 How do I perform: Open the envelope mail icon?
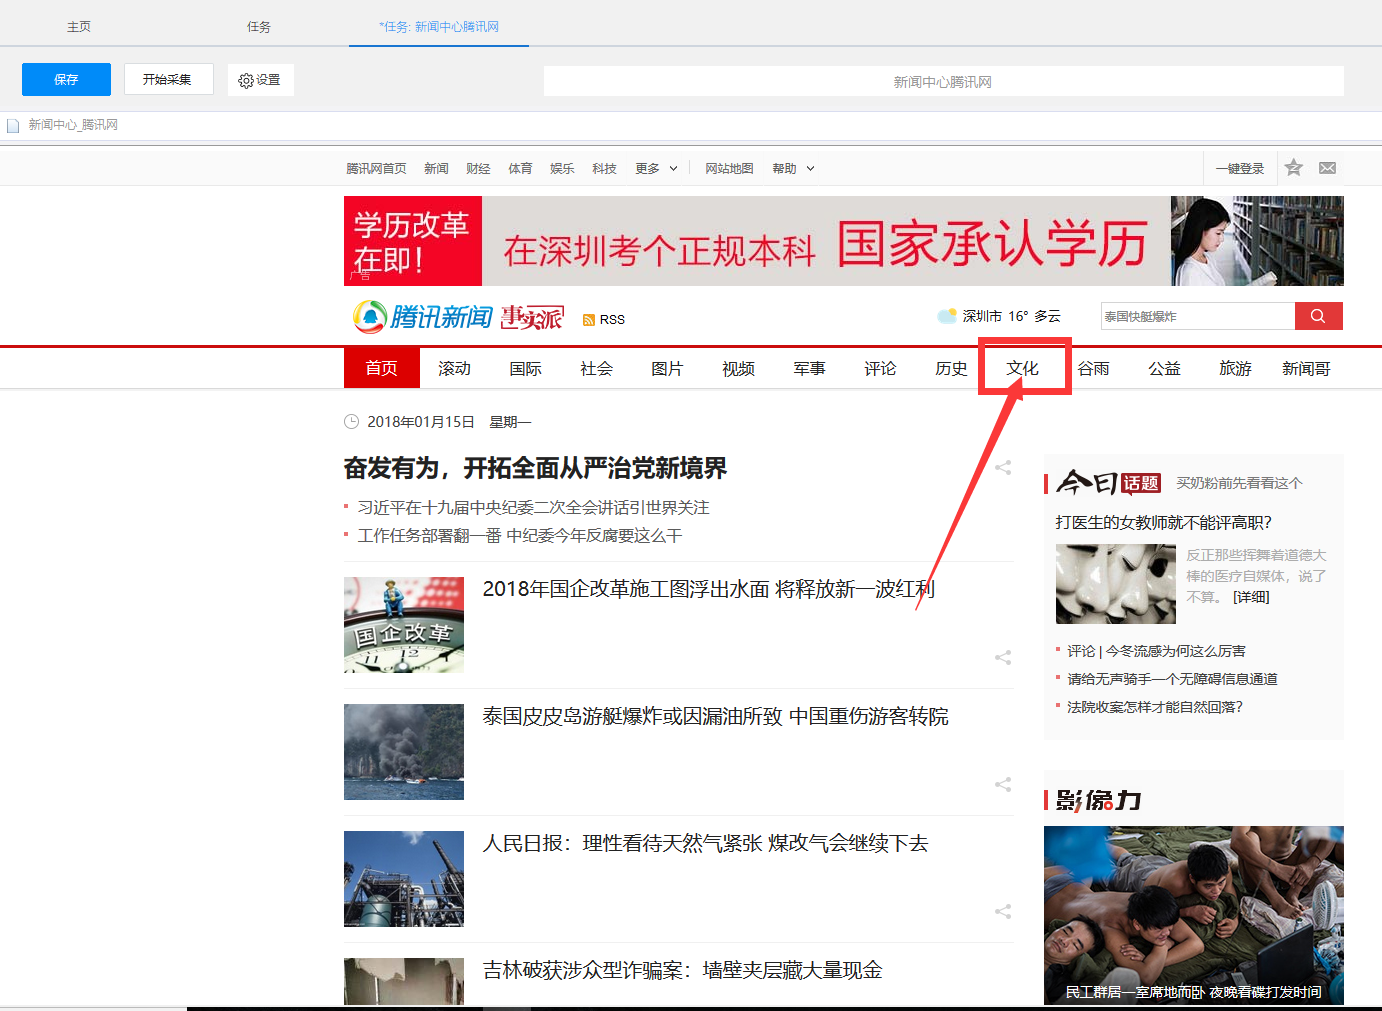(1327, 167)
